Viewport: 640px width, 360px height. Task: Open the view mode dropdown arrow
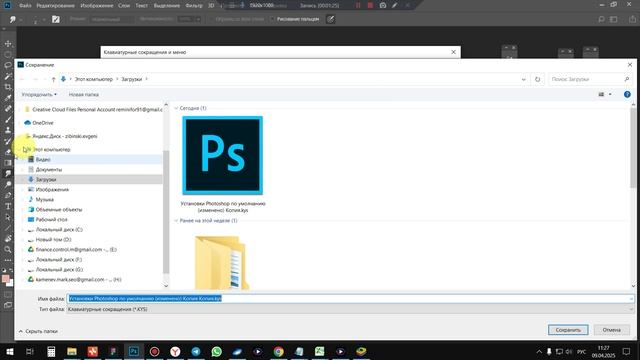tap(610, 94)
